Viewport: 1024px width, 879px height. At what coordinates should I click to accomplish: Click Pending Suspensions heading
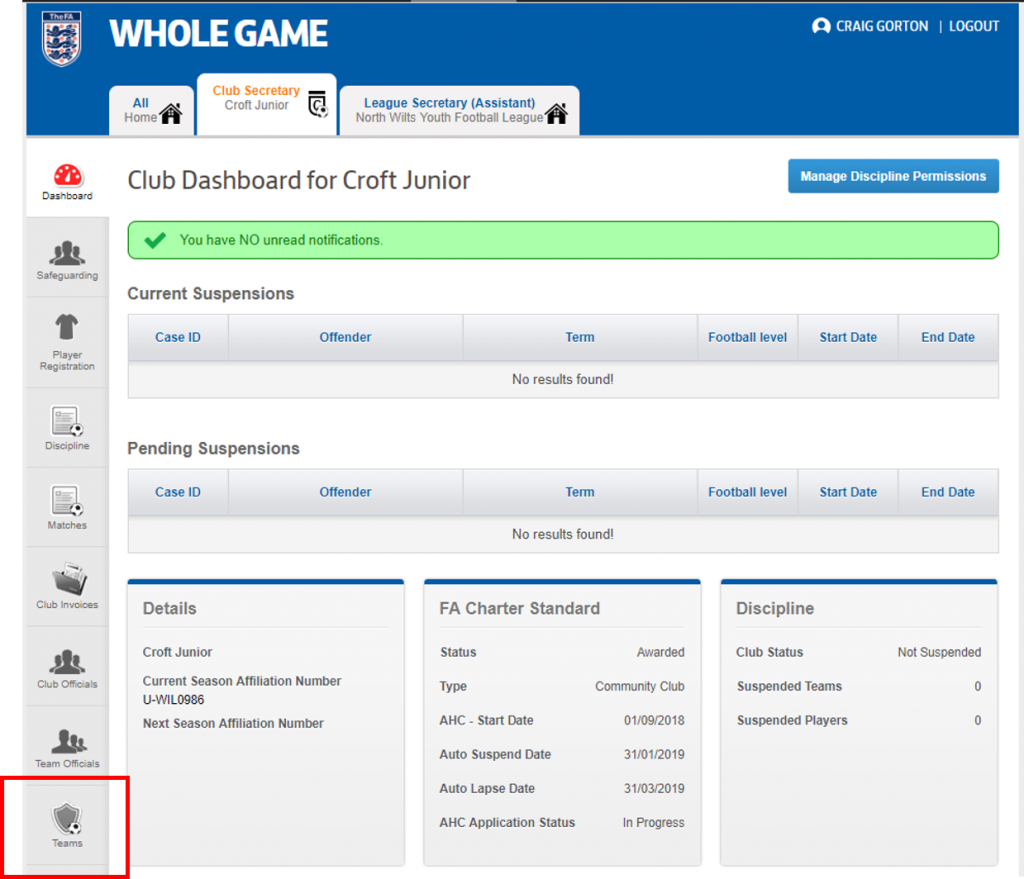[214, 449]
